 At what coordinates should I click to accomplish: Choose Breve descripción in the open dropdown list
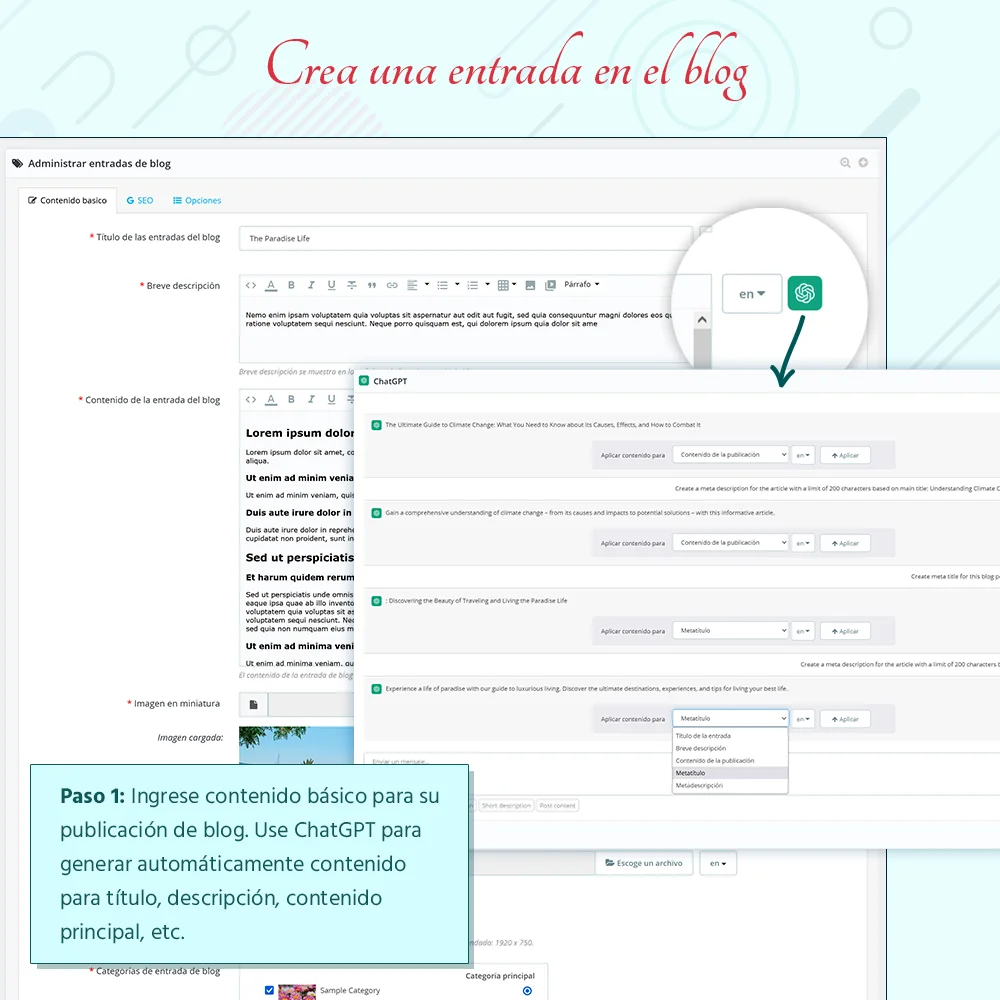pyautogui.click(x=700, y=748)
